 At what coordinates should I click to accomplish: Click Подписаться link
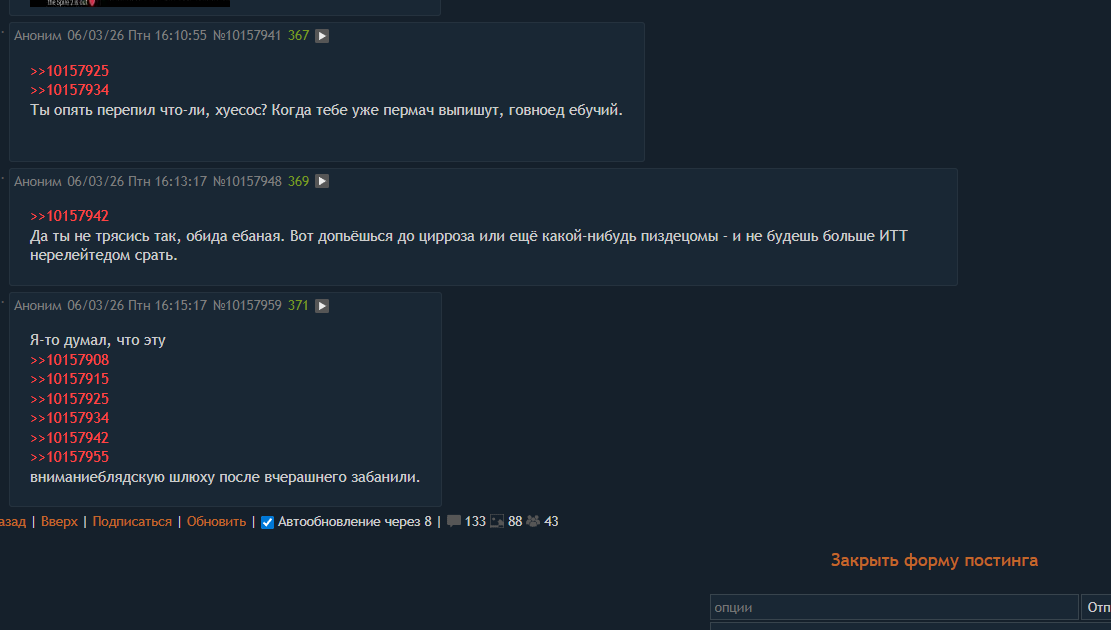[x=132, y=522]
